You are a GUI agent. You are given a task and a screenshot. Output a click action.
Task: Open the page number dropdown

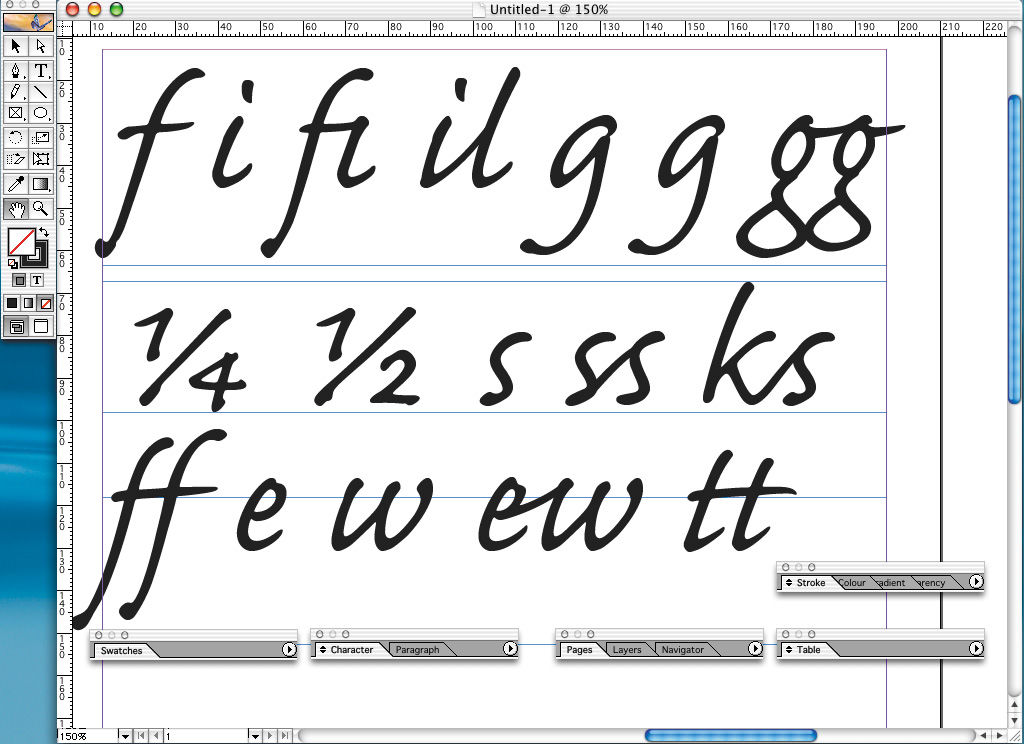tap(254, 736)
